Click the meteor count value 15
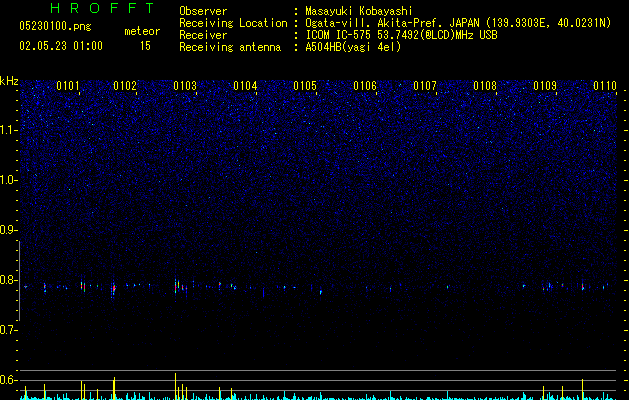629x400 pixels. (x=145, y=45)
